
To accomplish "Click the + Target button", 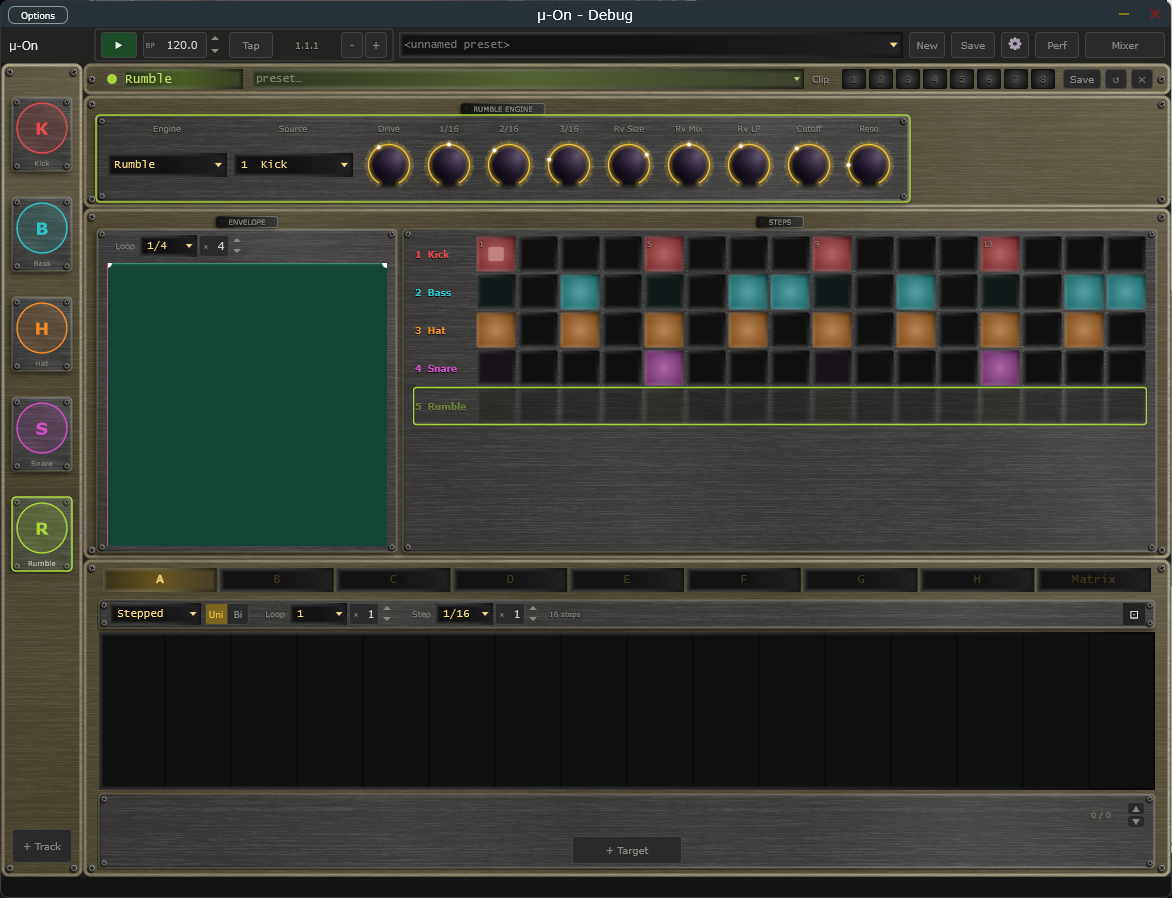I will coord(626,850).
